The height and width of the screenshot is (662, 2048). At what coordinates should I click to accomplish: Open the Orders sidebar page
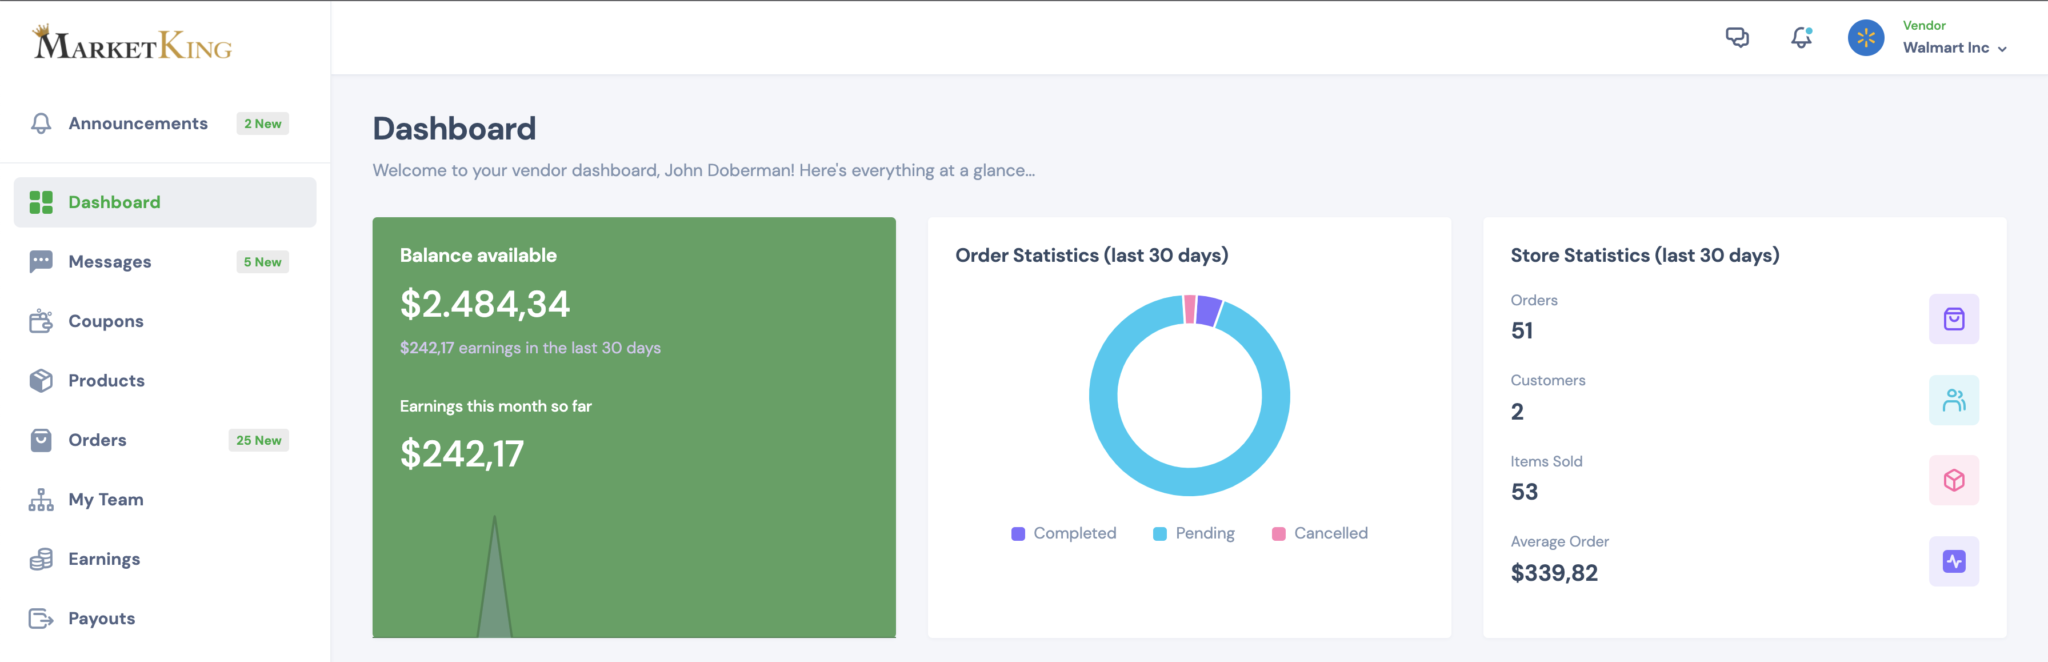coord(97,440)
